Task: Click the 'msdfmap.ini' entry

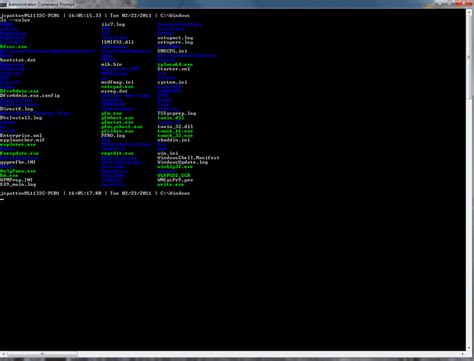Action: click(x=117, y=82)
